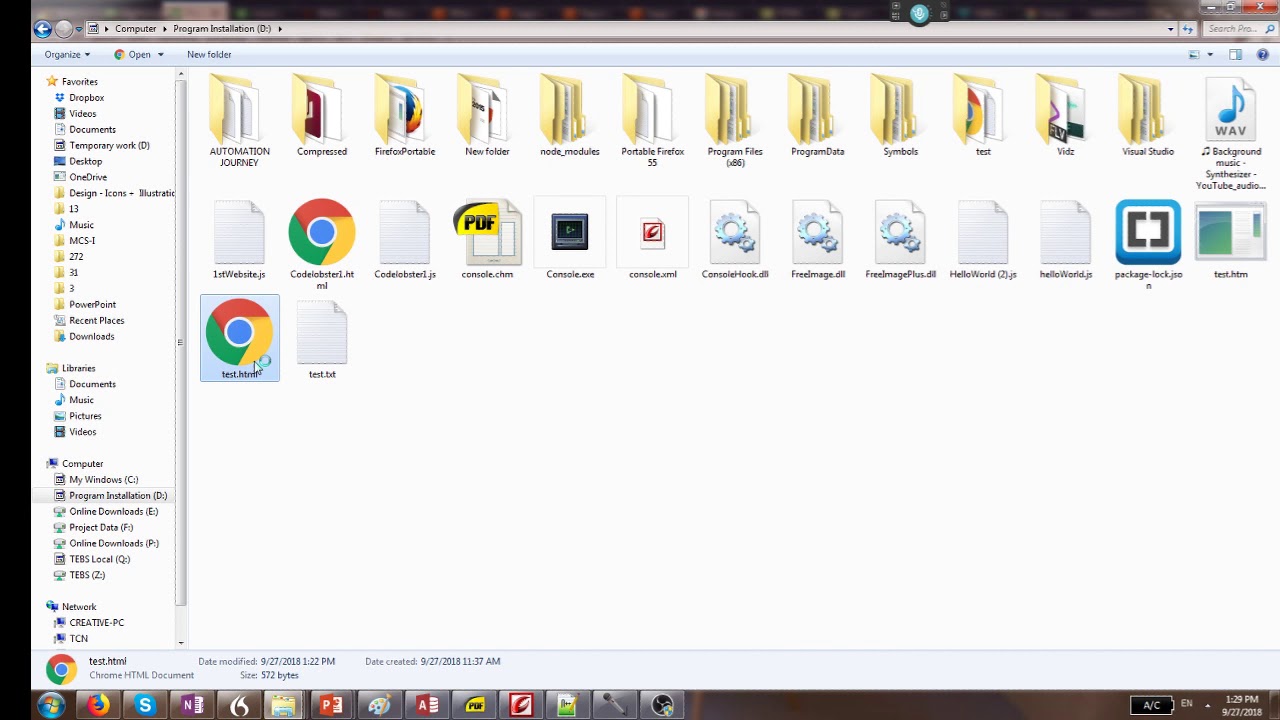Open the Organize dropdown menu
This screenshot has width=1280, height=720.
pos(67,54)
